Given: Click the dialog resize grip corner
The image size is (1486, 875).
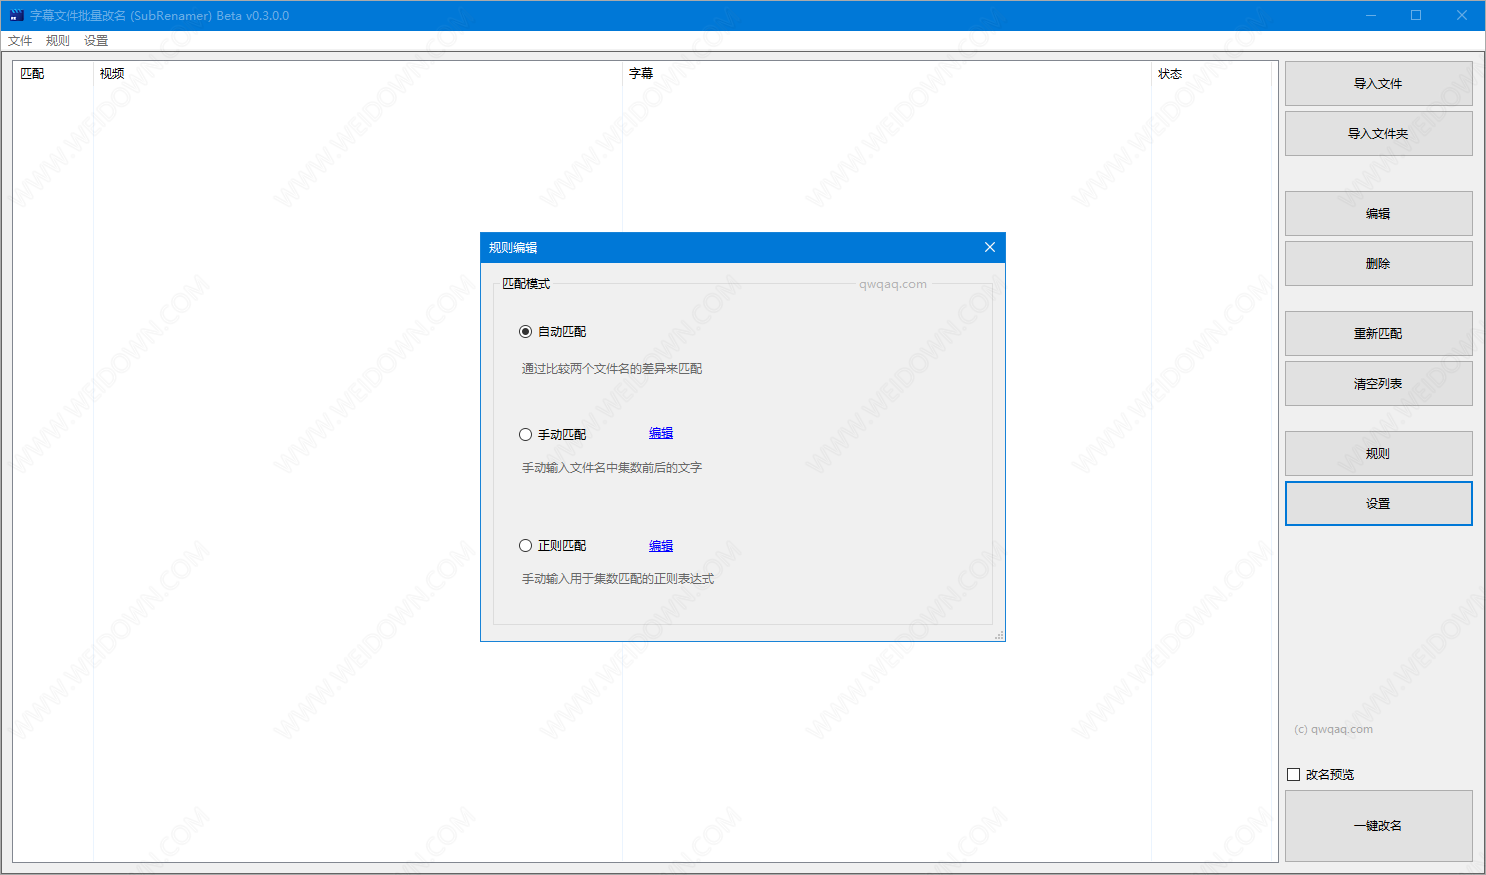Looking at the screenshot, I should click(998, 634).
